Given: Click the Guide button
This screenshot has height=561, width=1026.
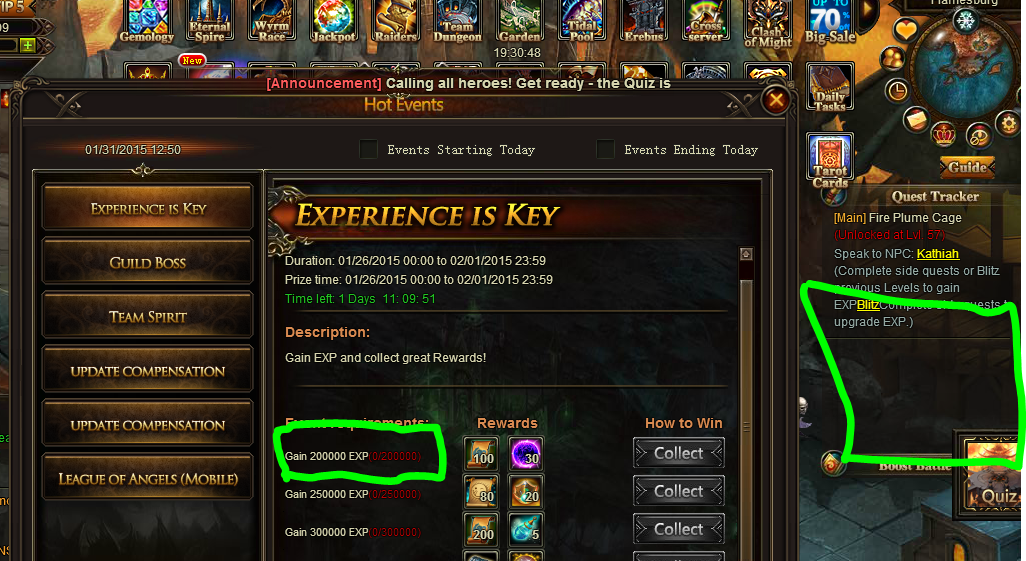Looking at the screenshot, I should click(968, 167).
